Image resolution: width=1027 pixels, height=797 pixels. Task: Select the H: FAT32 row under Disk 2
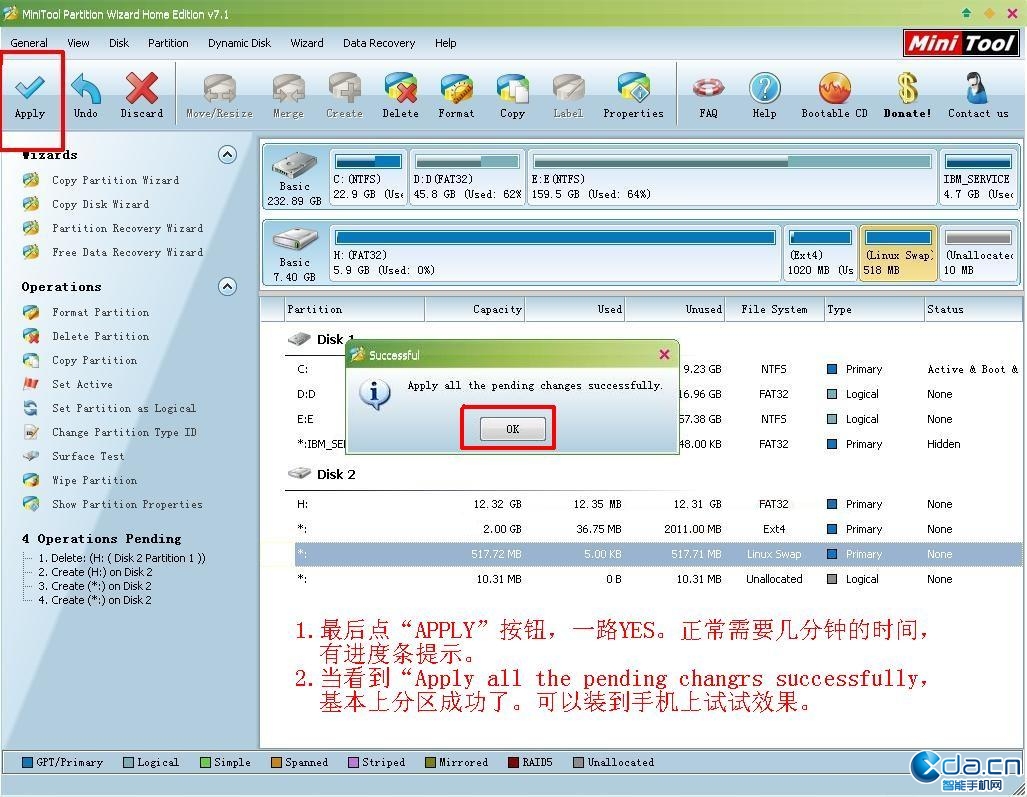tap(658, 504)
